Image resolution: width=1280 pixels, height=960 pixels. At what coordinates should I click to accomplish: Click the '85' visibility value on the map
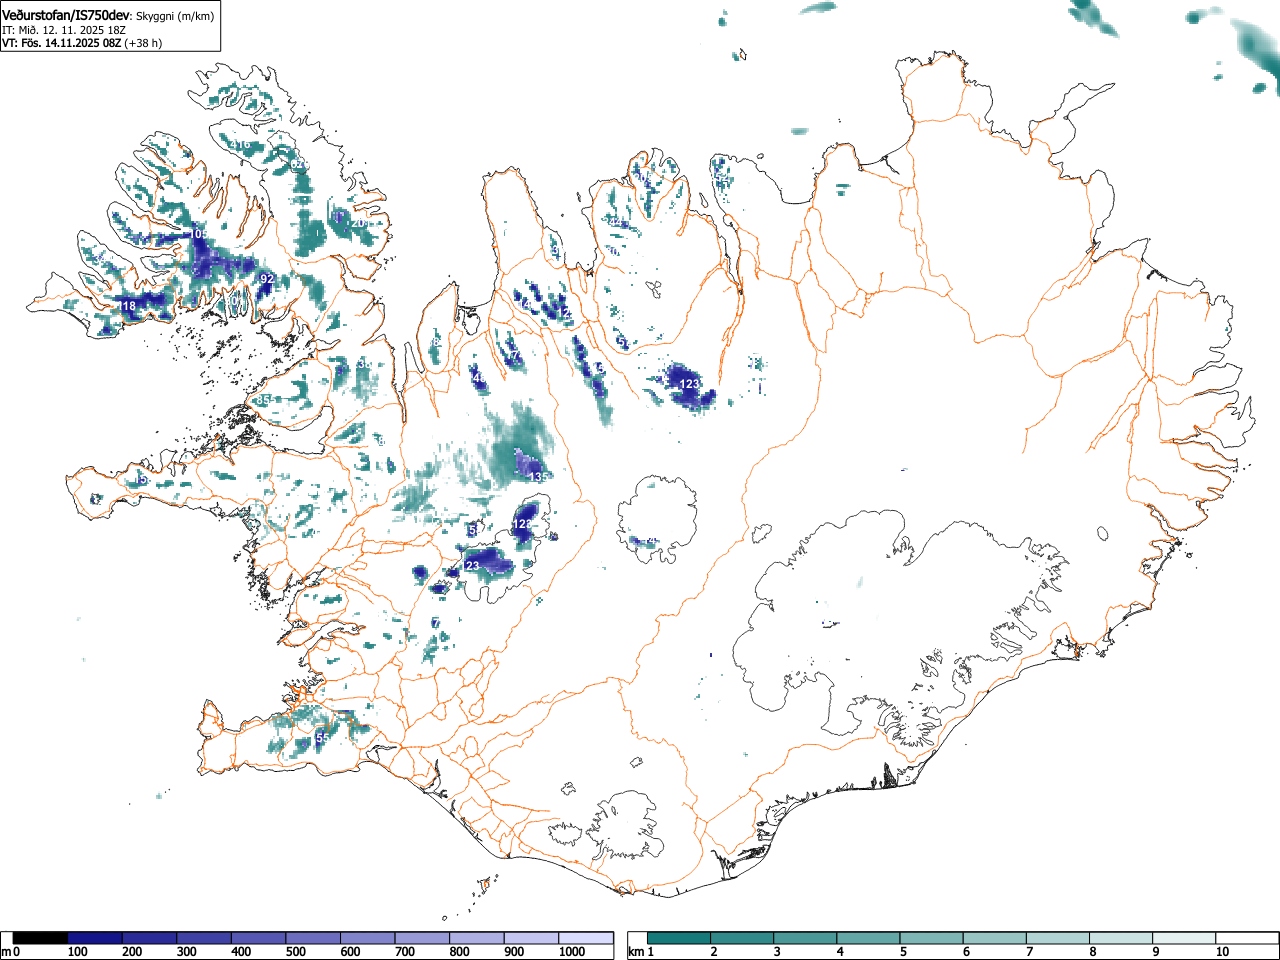(264, 400)
